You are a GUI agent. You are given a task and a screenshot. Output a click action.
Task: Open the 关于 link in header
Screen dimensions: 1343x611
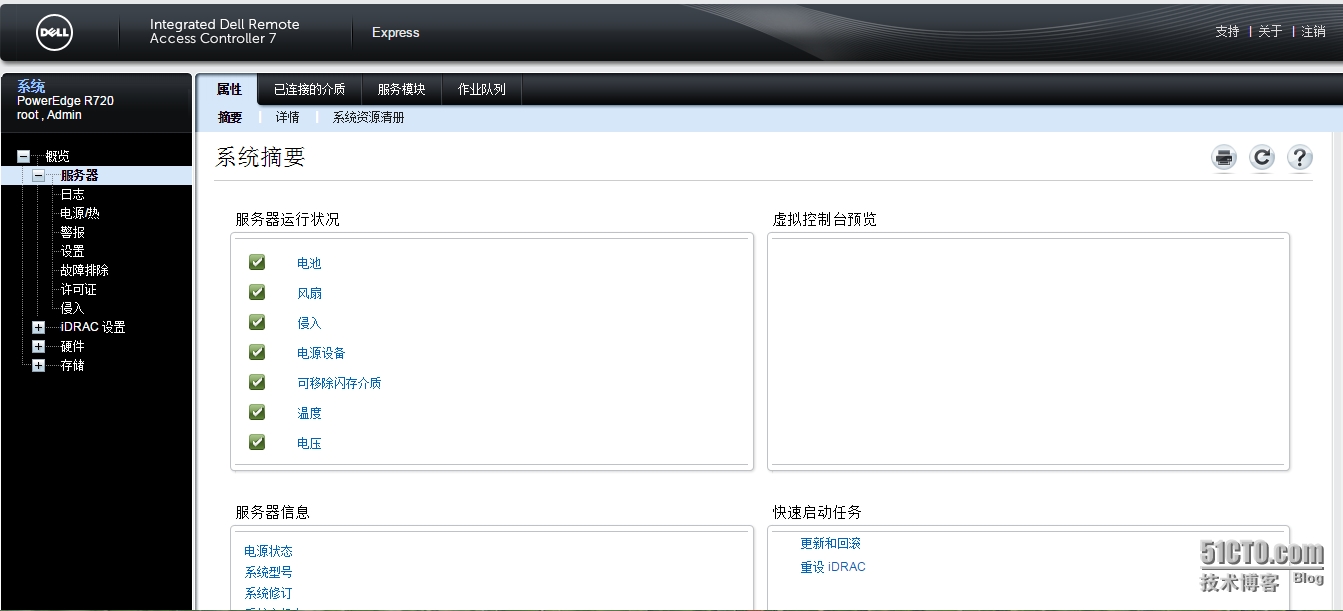point(1270,32)
